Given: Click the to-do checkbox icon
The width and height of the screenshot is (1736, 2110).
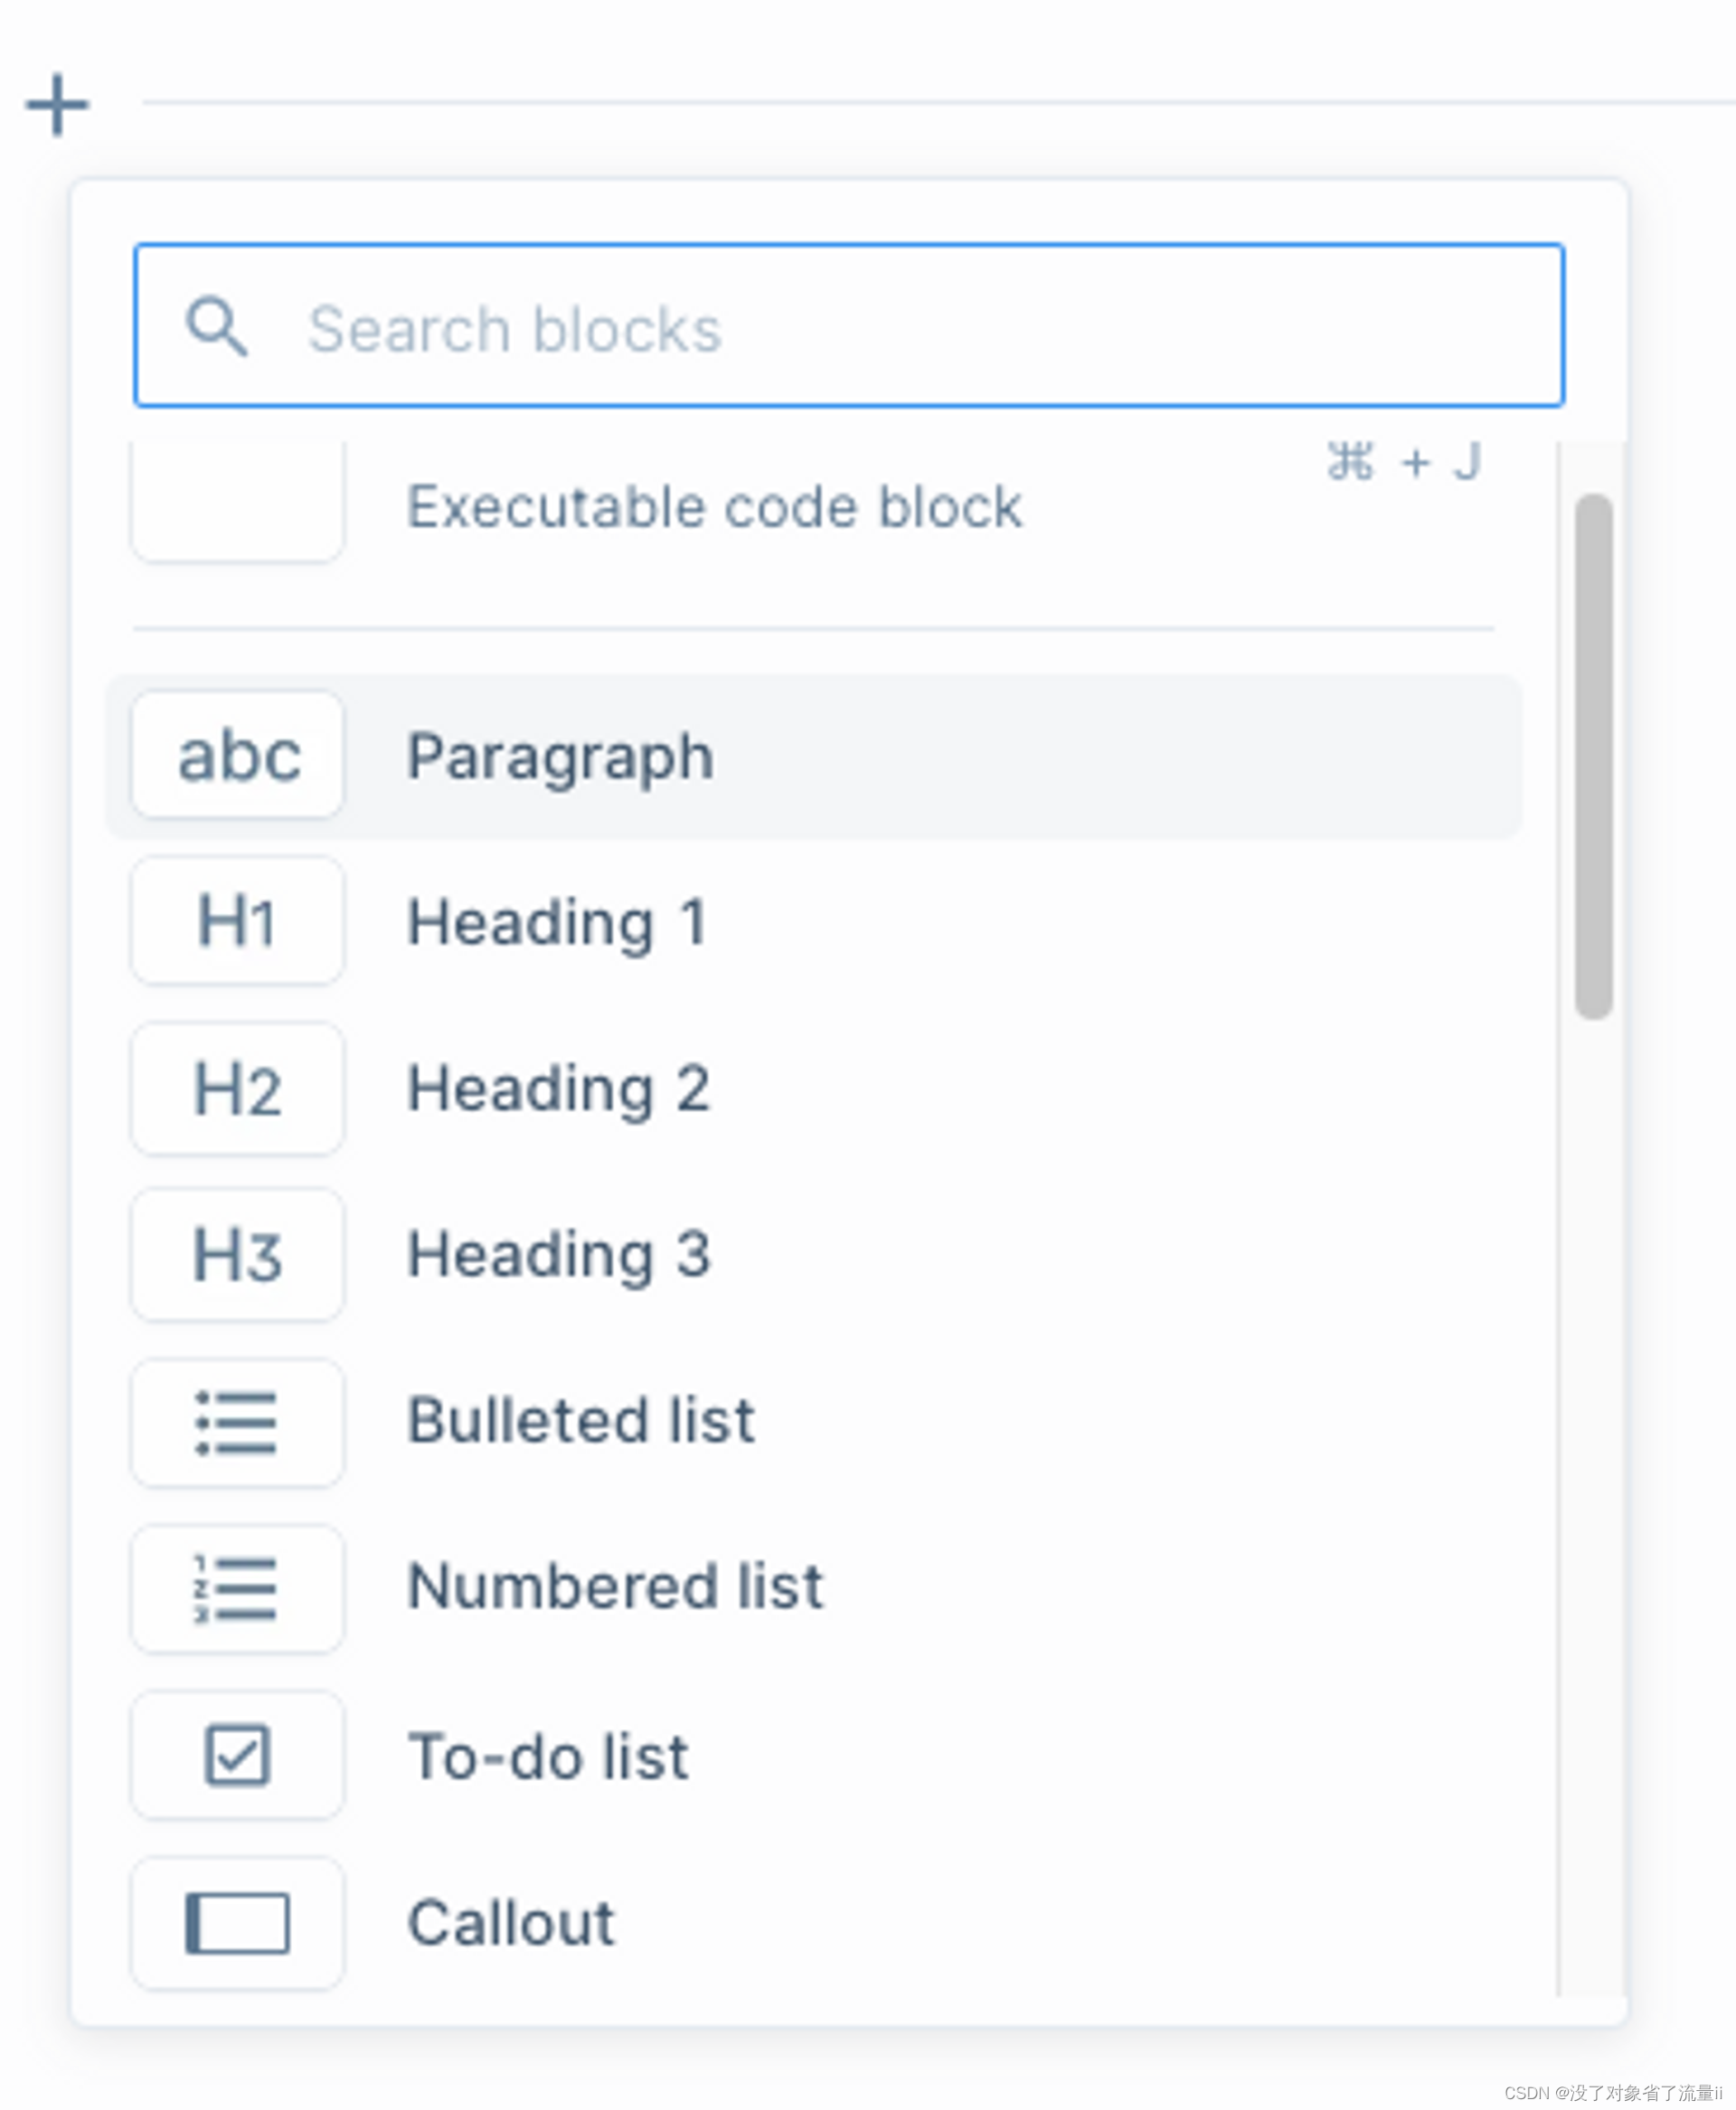Looking at the screenshot, I should tap(238, 1755).
